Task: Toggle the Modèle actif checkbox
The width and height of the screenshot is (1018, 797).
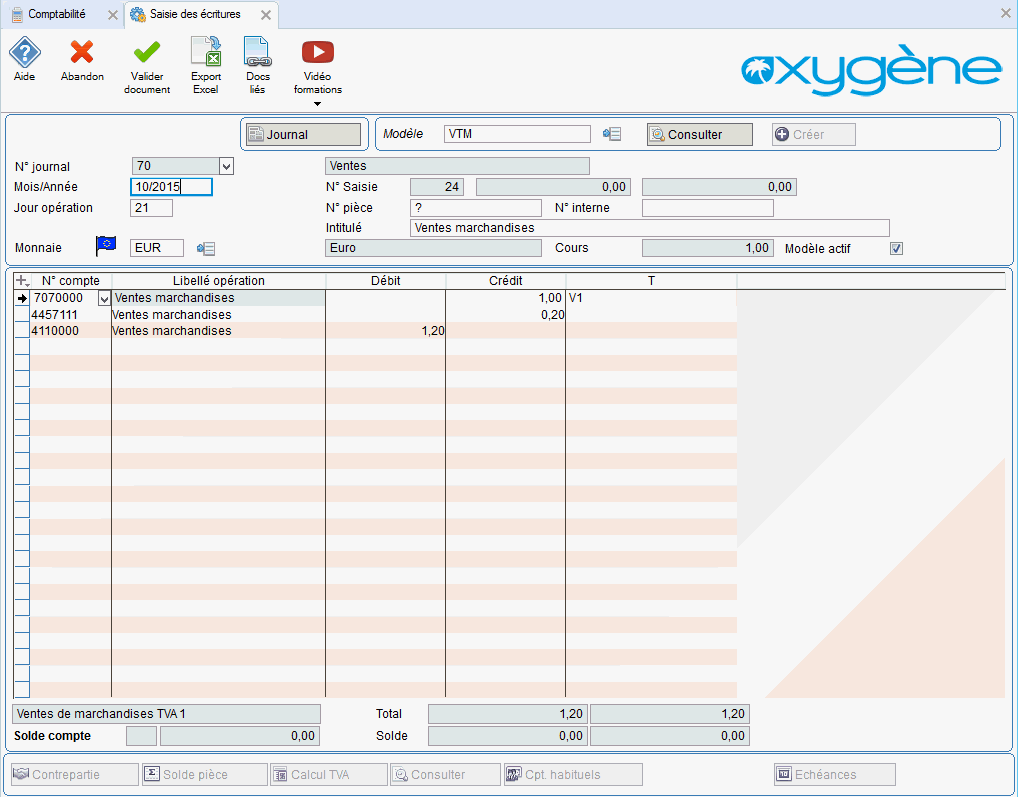Action: click(897, 249)
